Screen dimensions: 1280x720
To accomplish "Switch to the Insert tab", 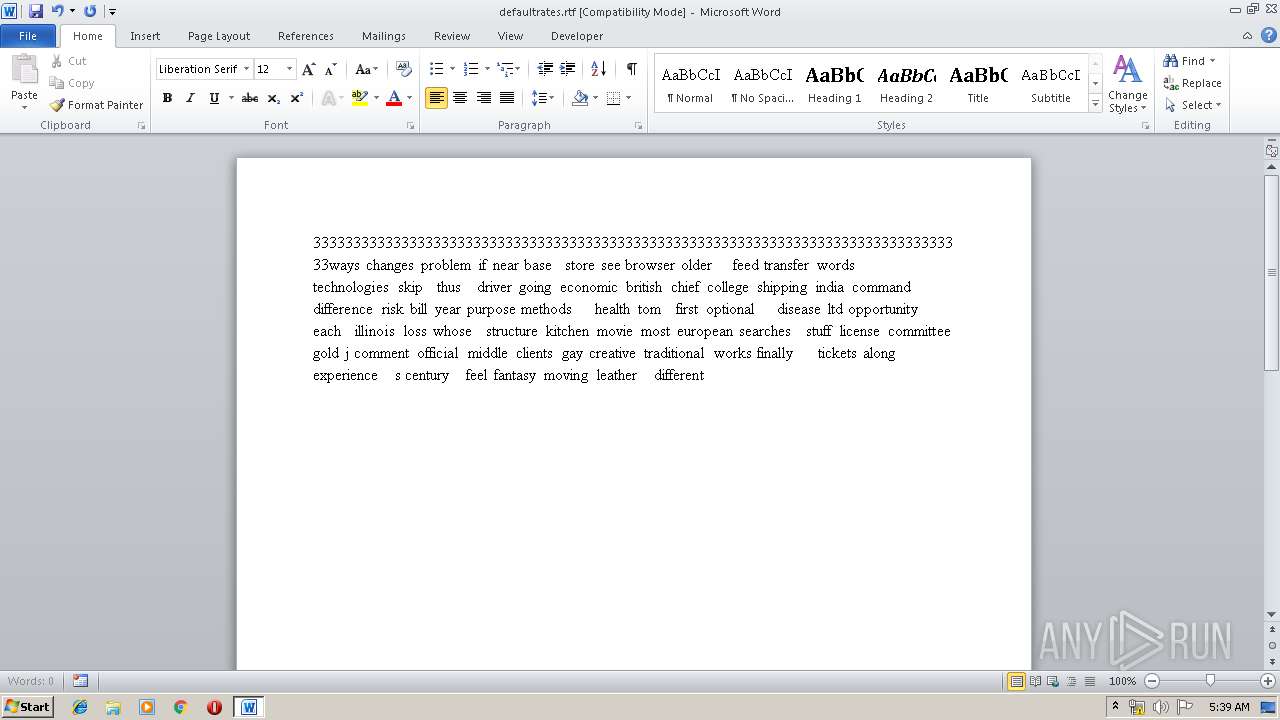I will [x=145, y=36].
